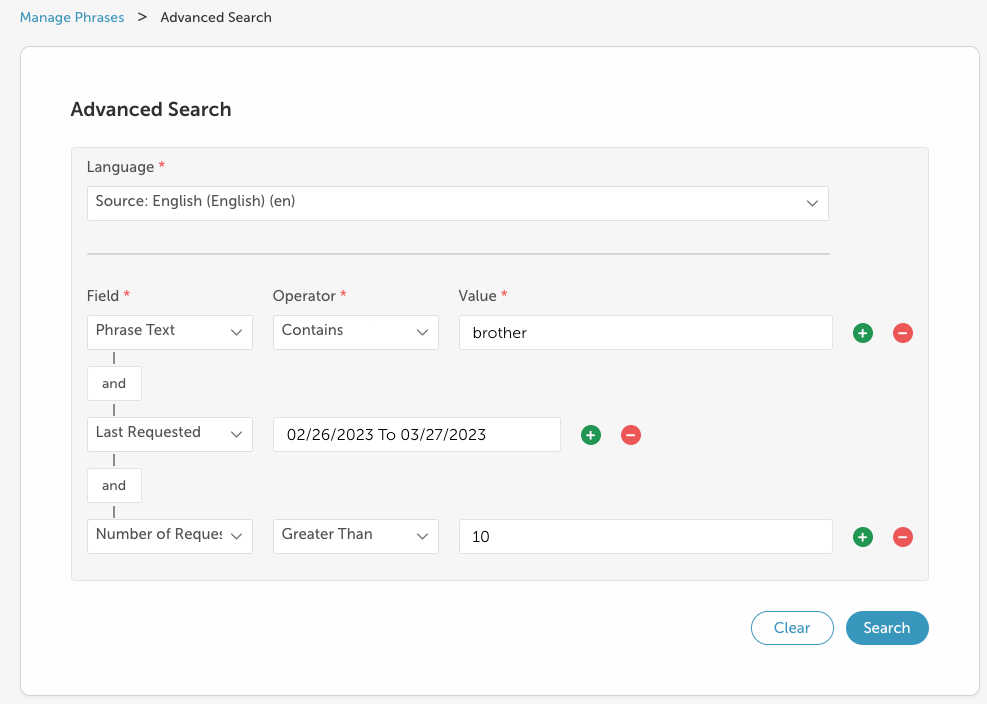Open the Language dropdown
Image resolution: width=987 pixels, height=704 pixels.
458,203
